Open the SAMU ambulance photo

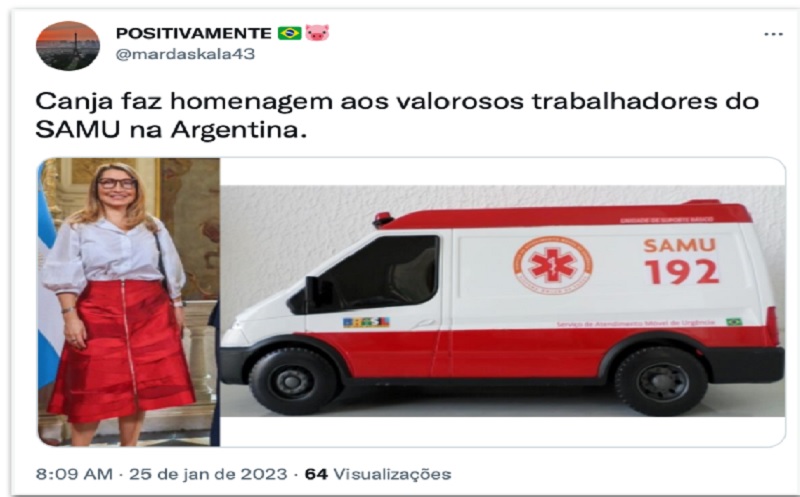(x=503, y=302)
